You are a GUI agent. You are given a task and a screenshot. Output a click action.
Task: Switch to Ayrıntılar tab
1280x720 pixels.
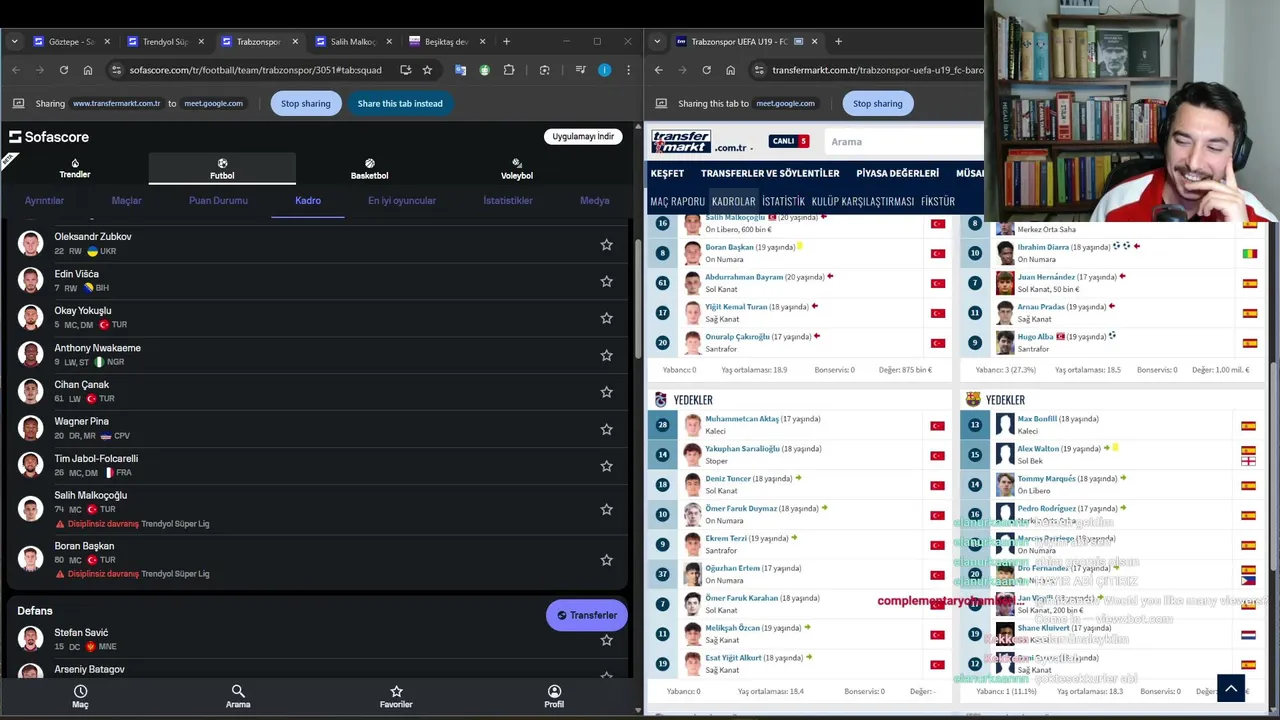click(x=44, y=200)
